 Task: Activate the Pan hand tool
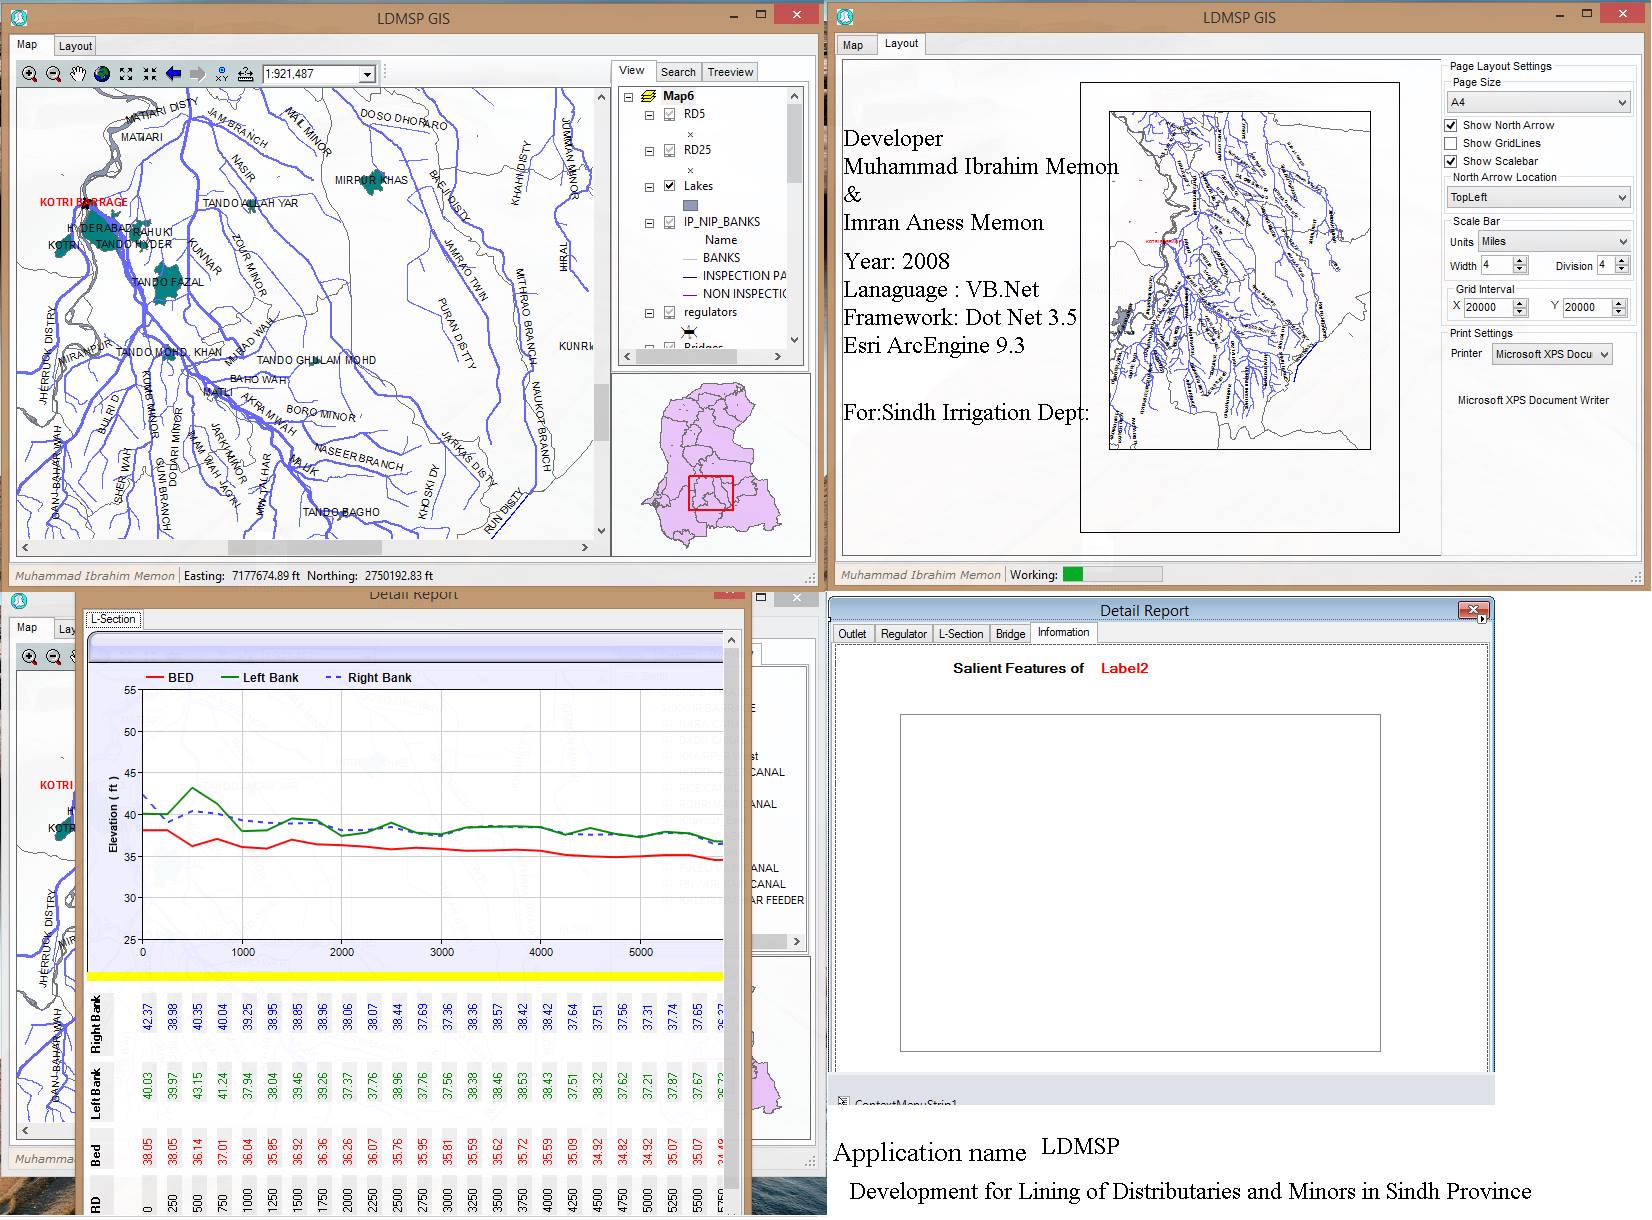point(78,74)
